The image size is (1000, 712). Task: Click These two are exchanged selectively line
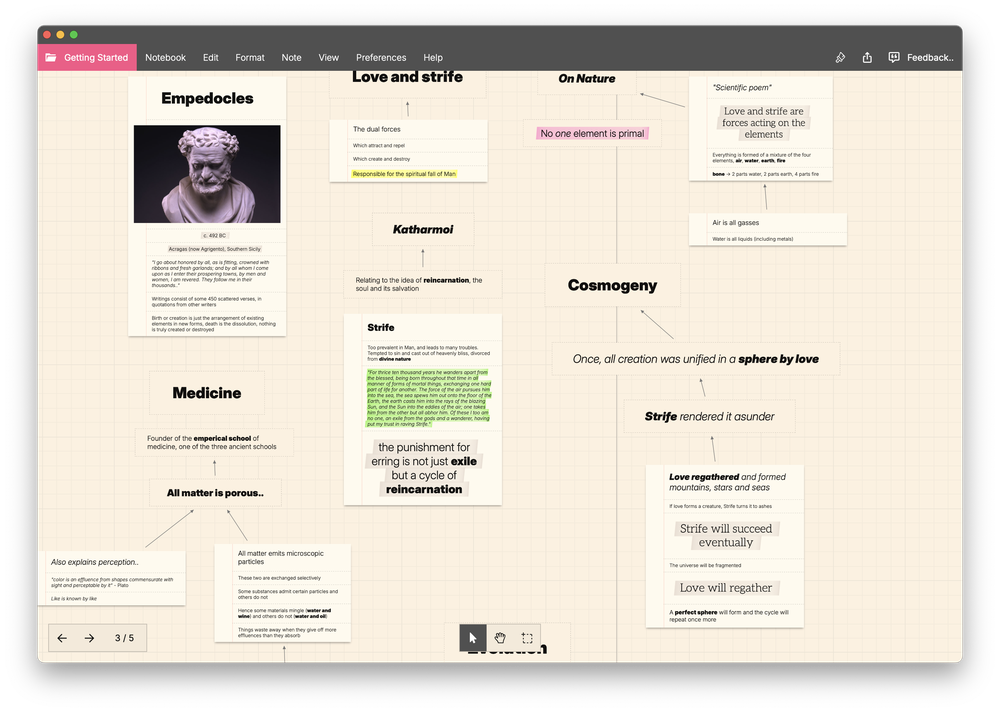pos(279,578)
